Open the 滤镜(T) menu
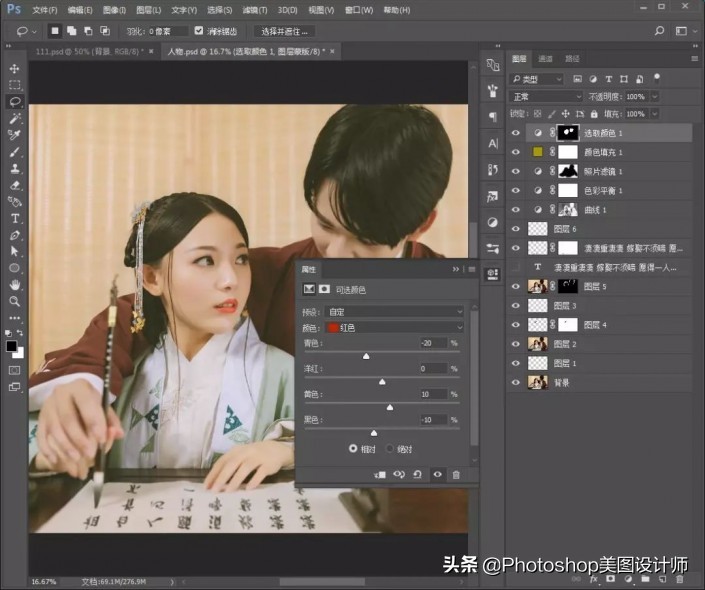Image resolution: width=705 pixels, height=590 pixels. coord(254,10)
